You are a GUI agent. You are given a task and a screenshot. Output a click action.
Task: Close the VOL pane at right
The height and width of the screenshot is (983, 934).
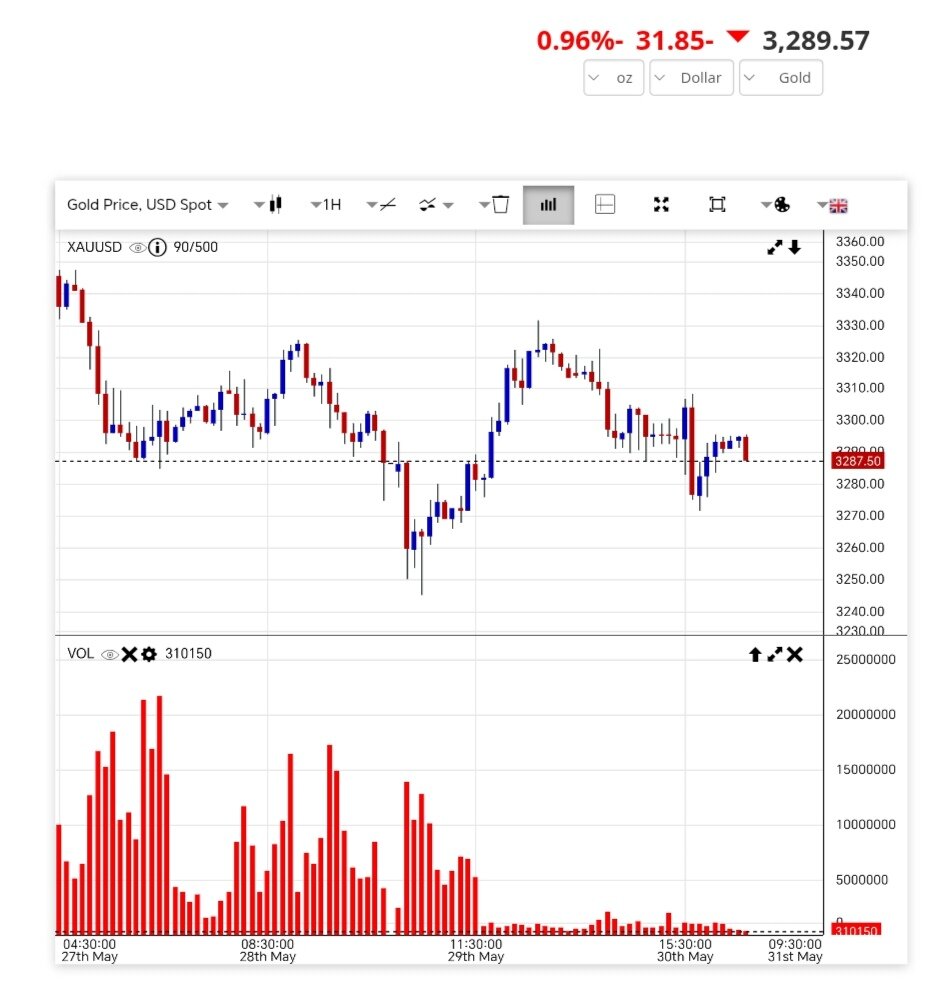795,654
